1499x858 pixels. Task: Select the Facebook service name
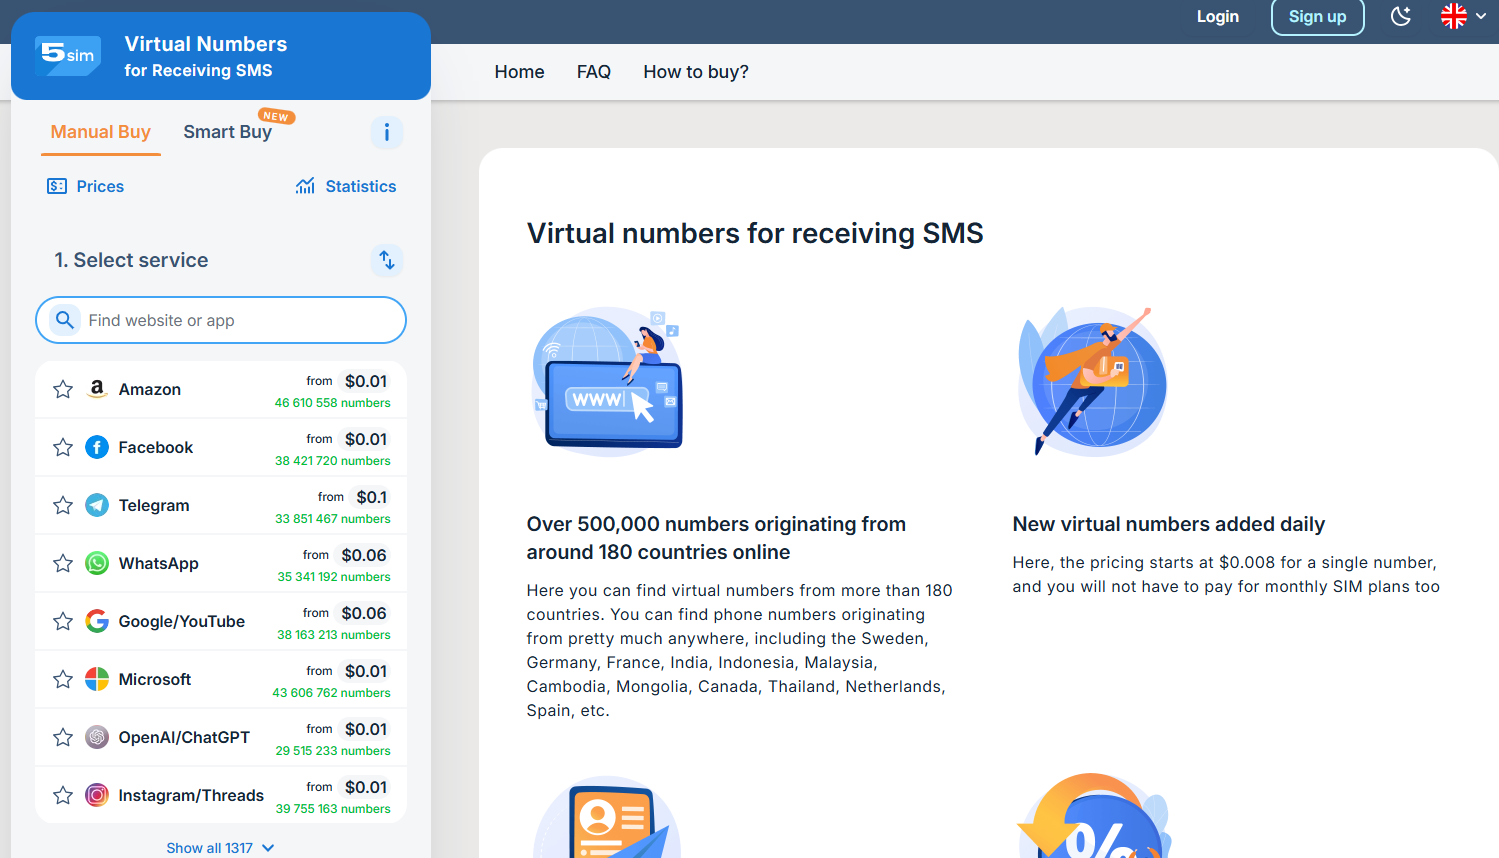click(156, 447)
